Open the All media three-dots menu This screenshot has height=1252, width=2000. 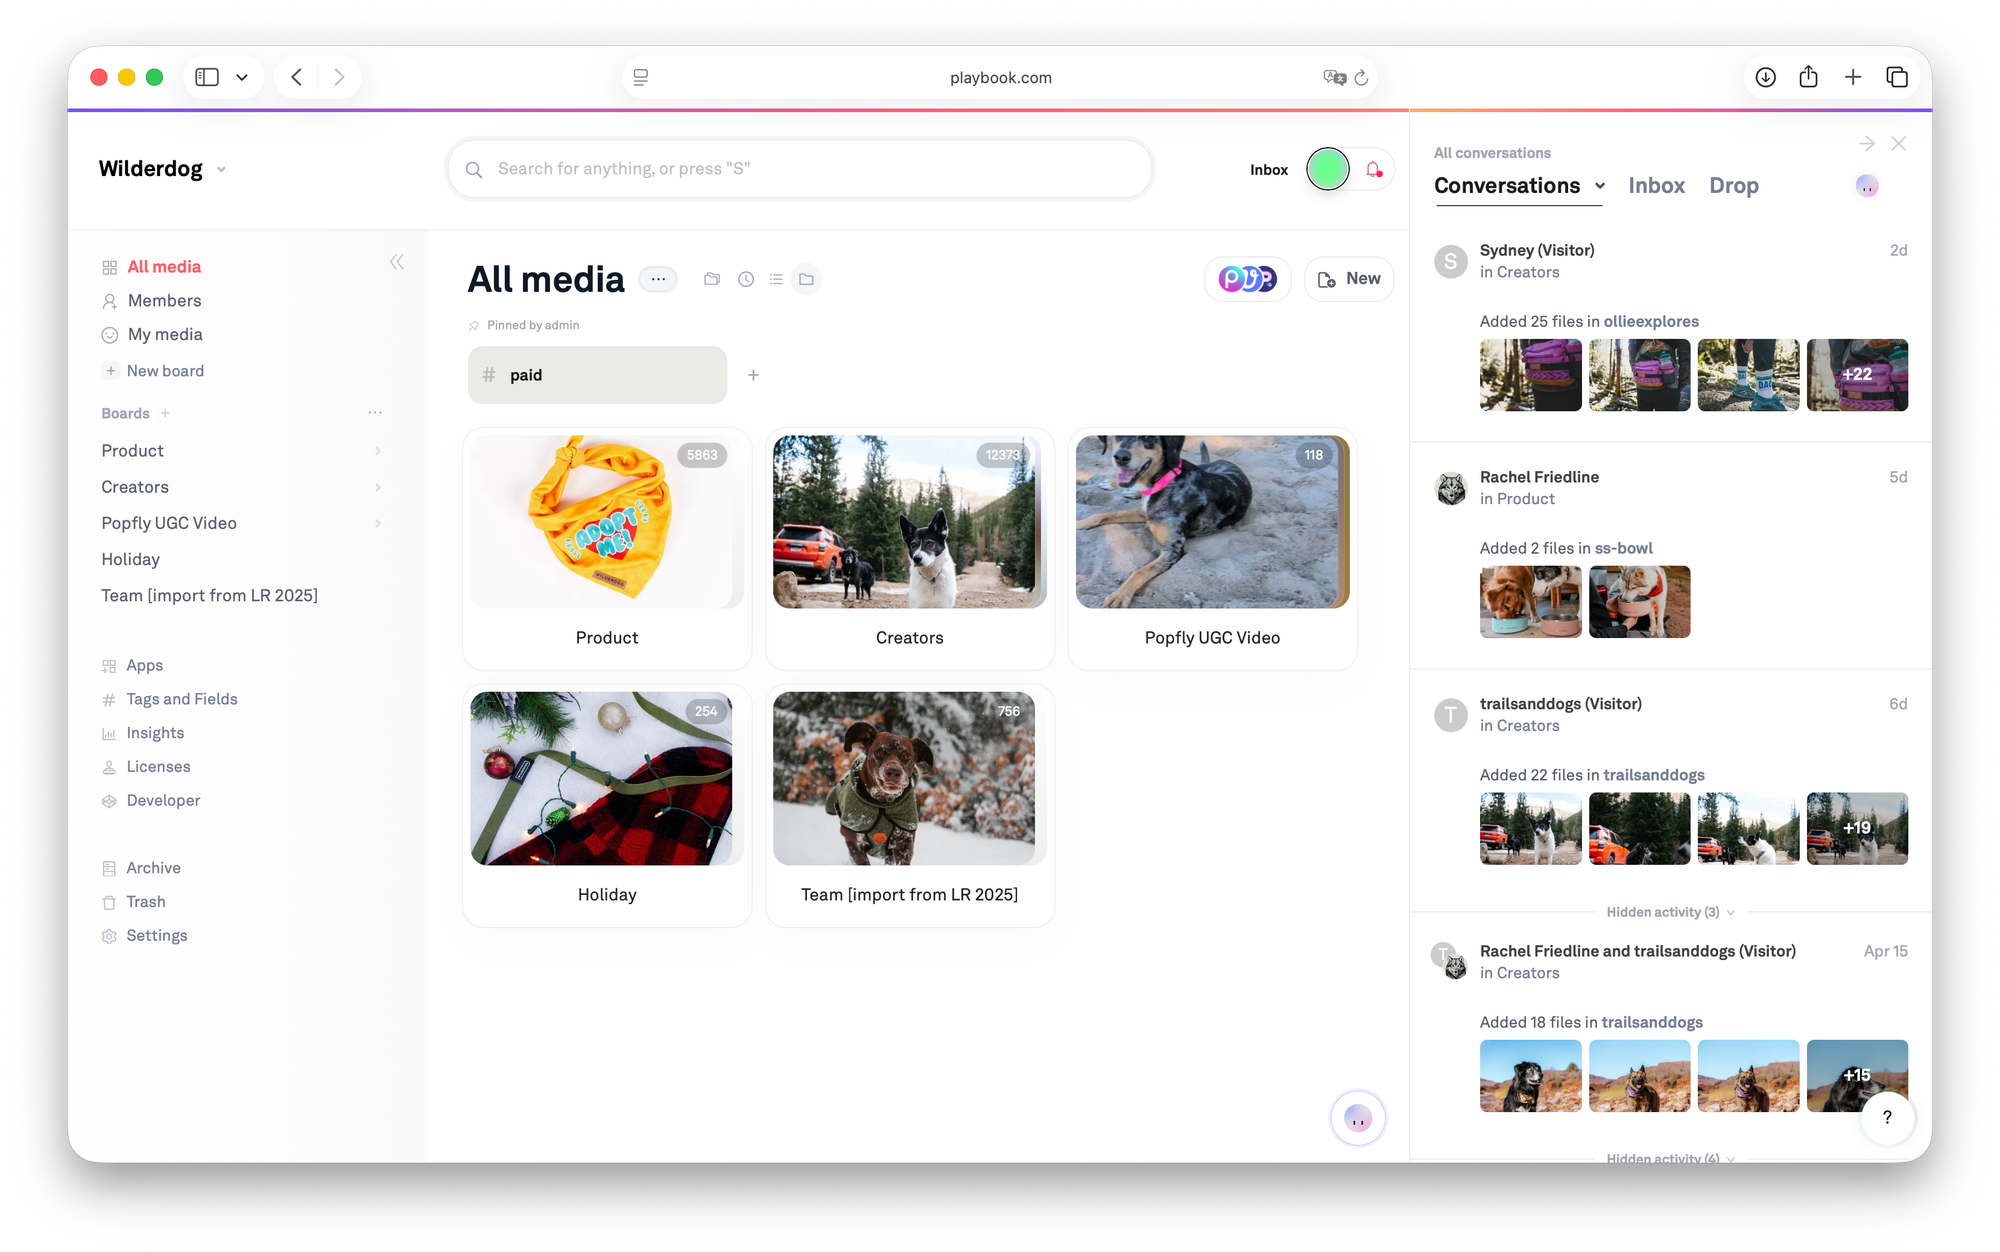coord(658,279)
